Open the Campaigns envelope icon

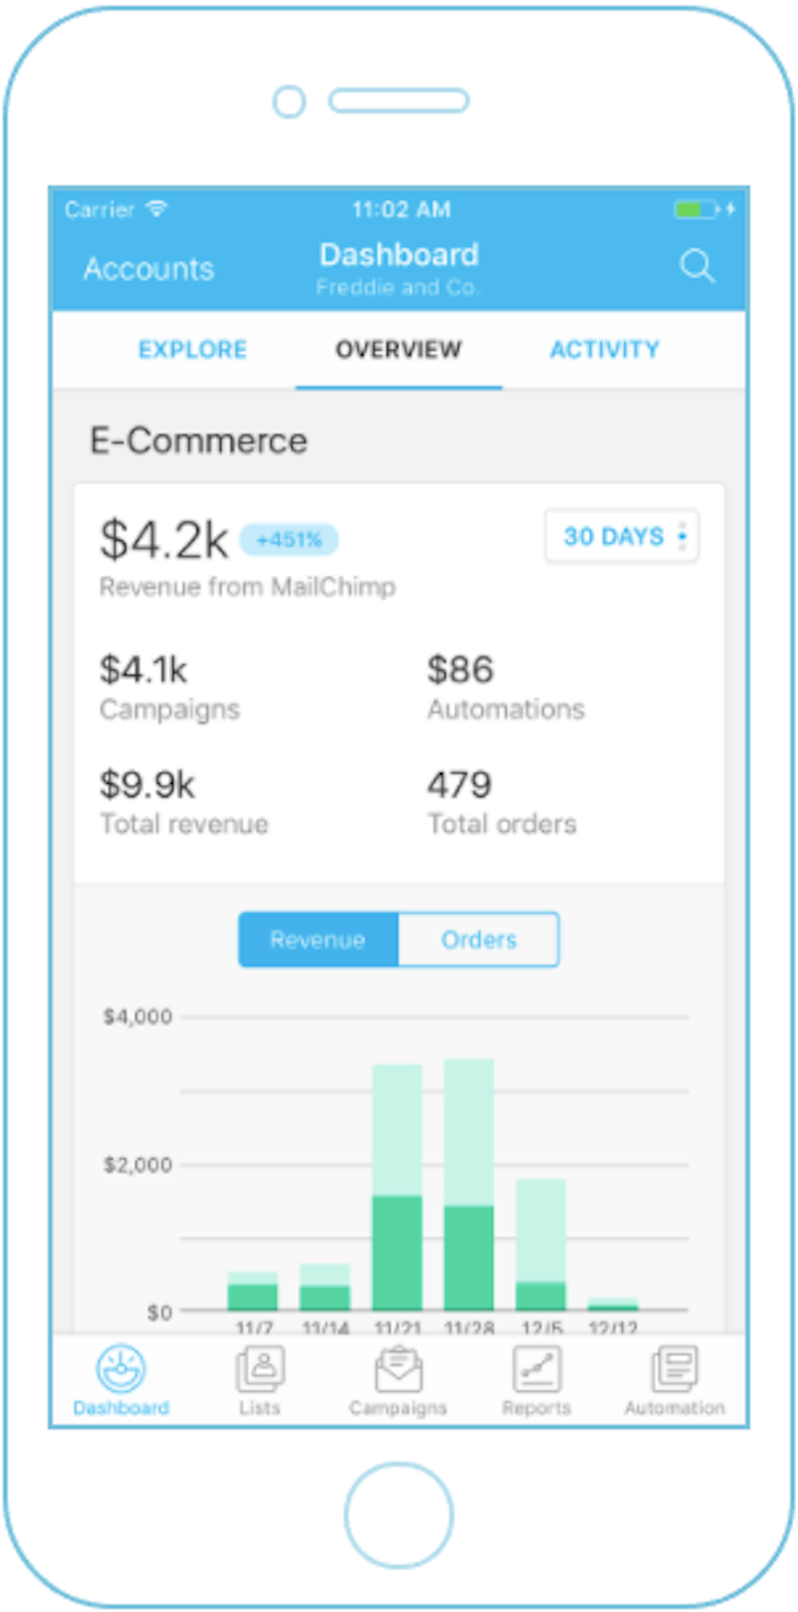(x=398, y=1368)
